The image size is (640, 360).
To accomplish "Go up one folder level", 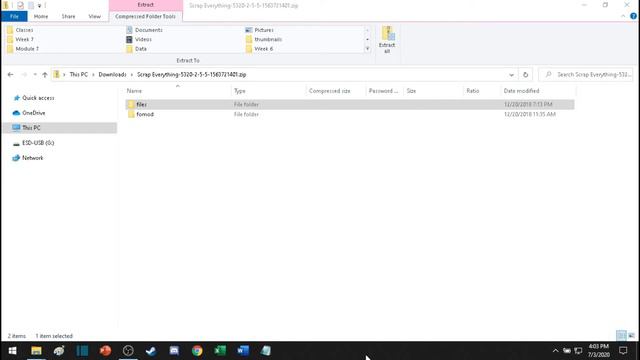I will click(45, 75).
